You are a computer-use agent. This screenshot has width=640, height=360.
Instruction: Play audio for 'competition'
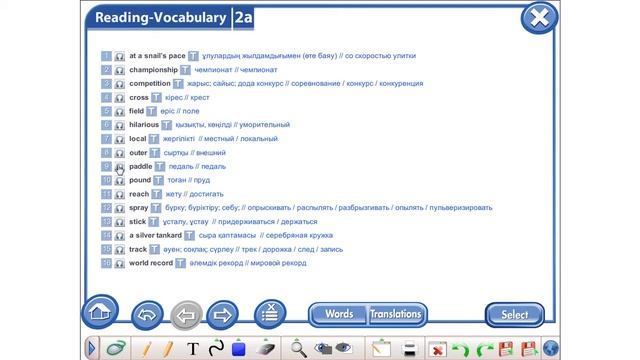click(119, 84)
